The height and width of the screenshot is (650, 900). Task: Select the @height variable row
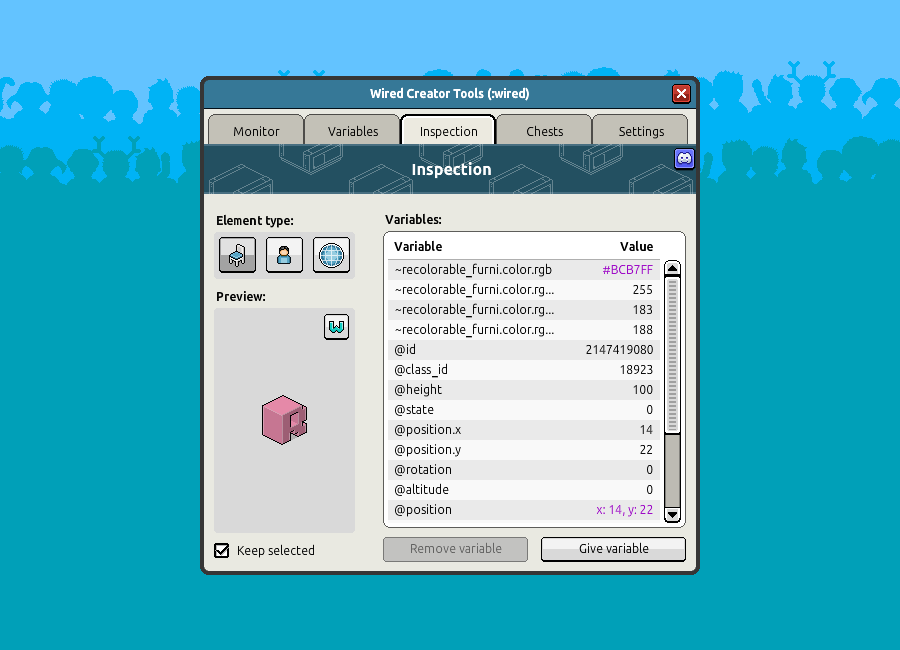coord(523,390)
